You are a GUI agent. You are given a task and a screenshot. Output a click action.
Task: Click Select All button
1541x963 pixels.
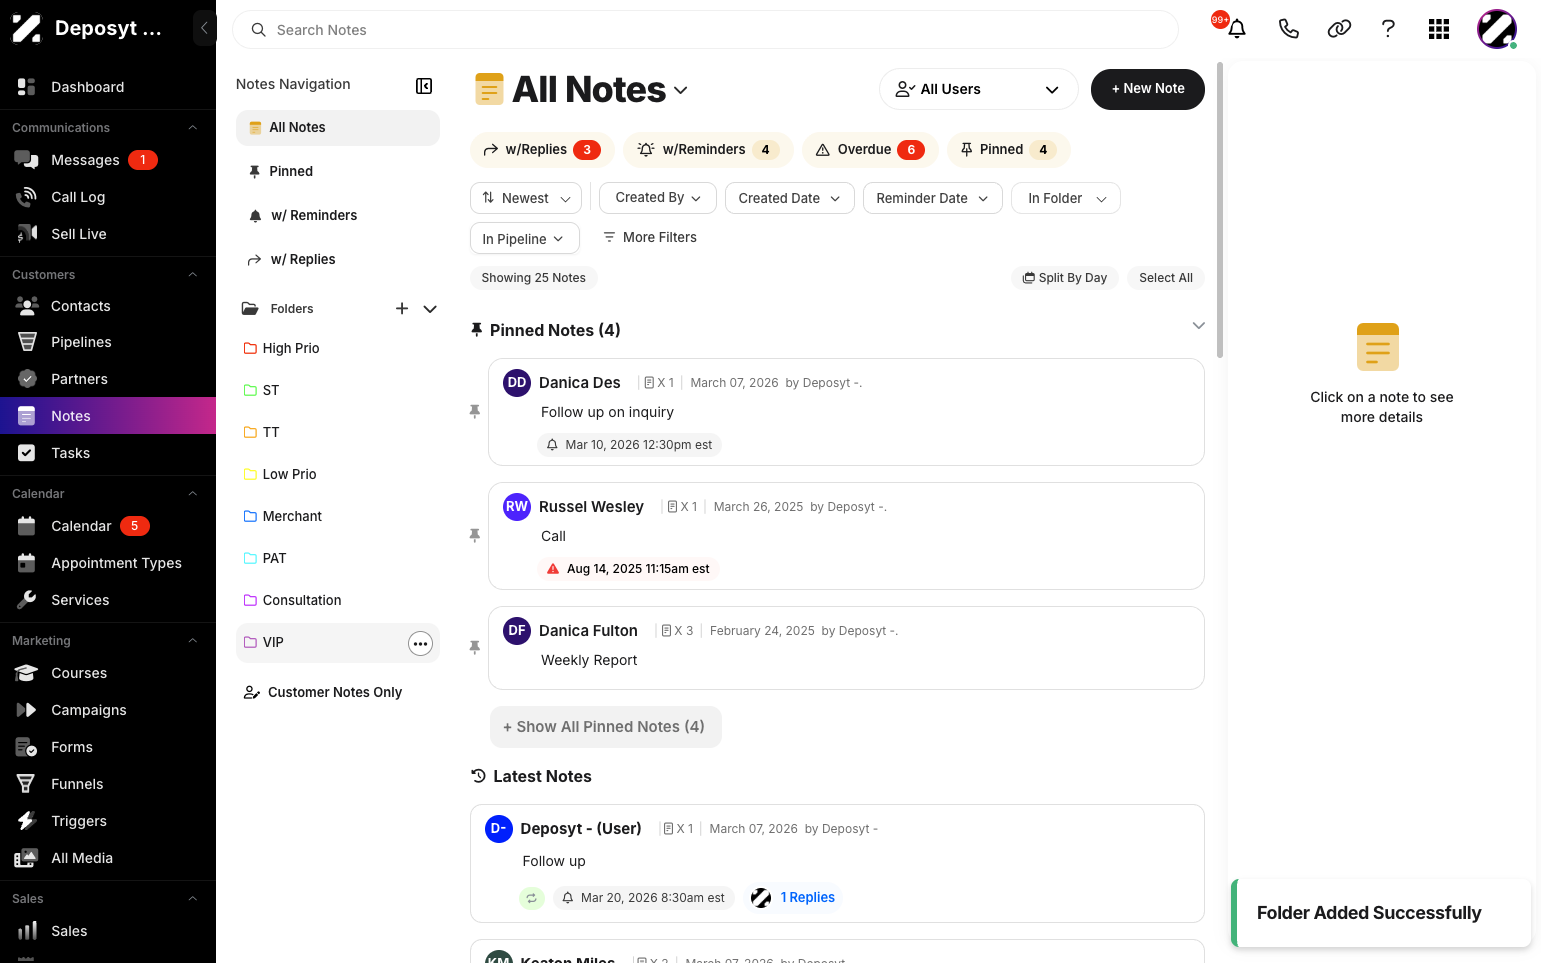1166,278
